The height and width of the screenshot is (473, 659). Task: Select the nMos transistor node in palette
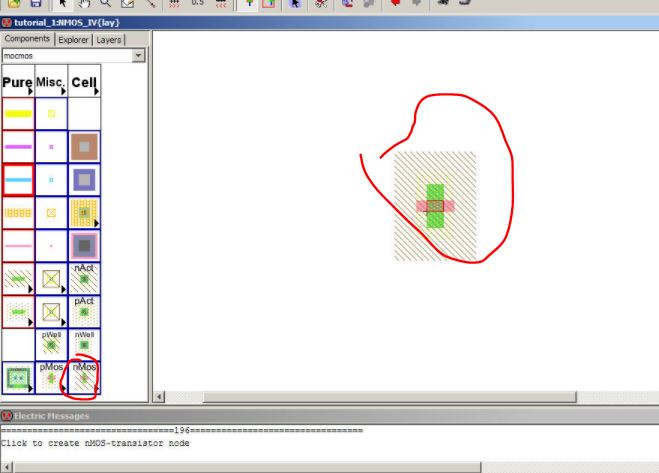pos(84,378)
